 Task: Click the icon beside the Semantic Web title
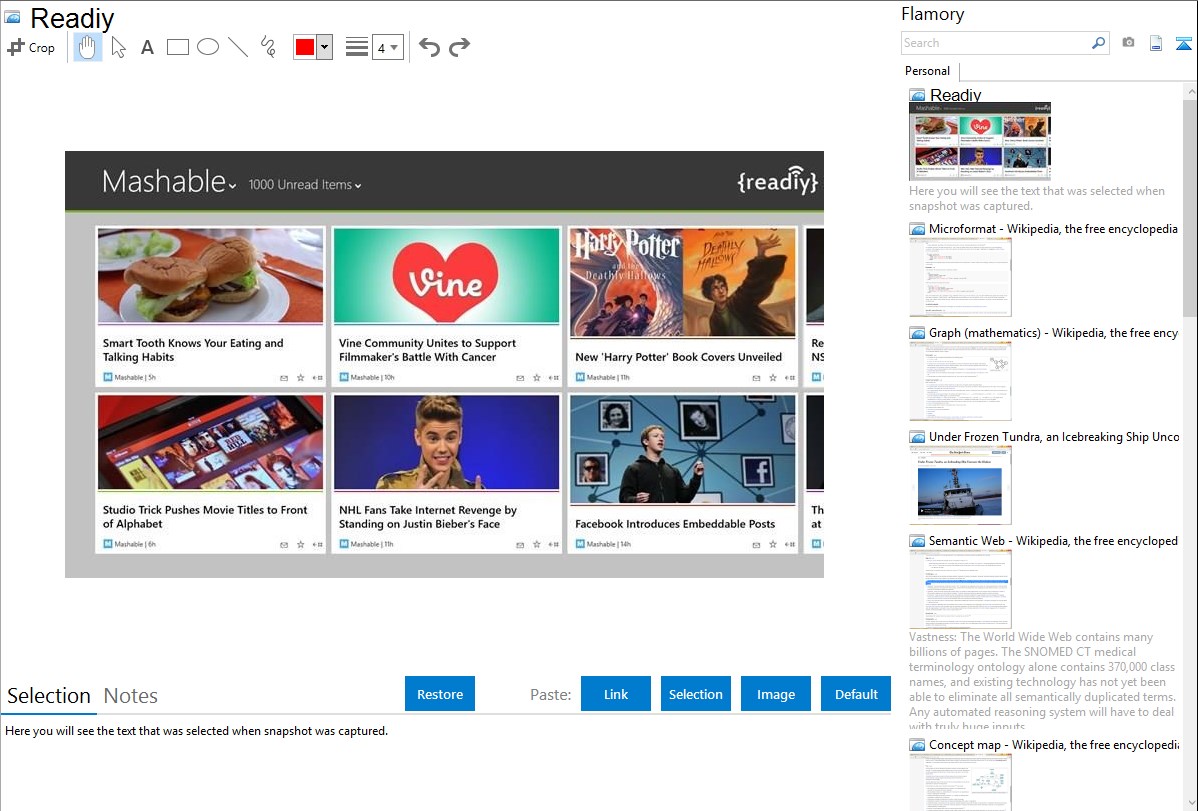(917, 541)
